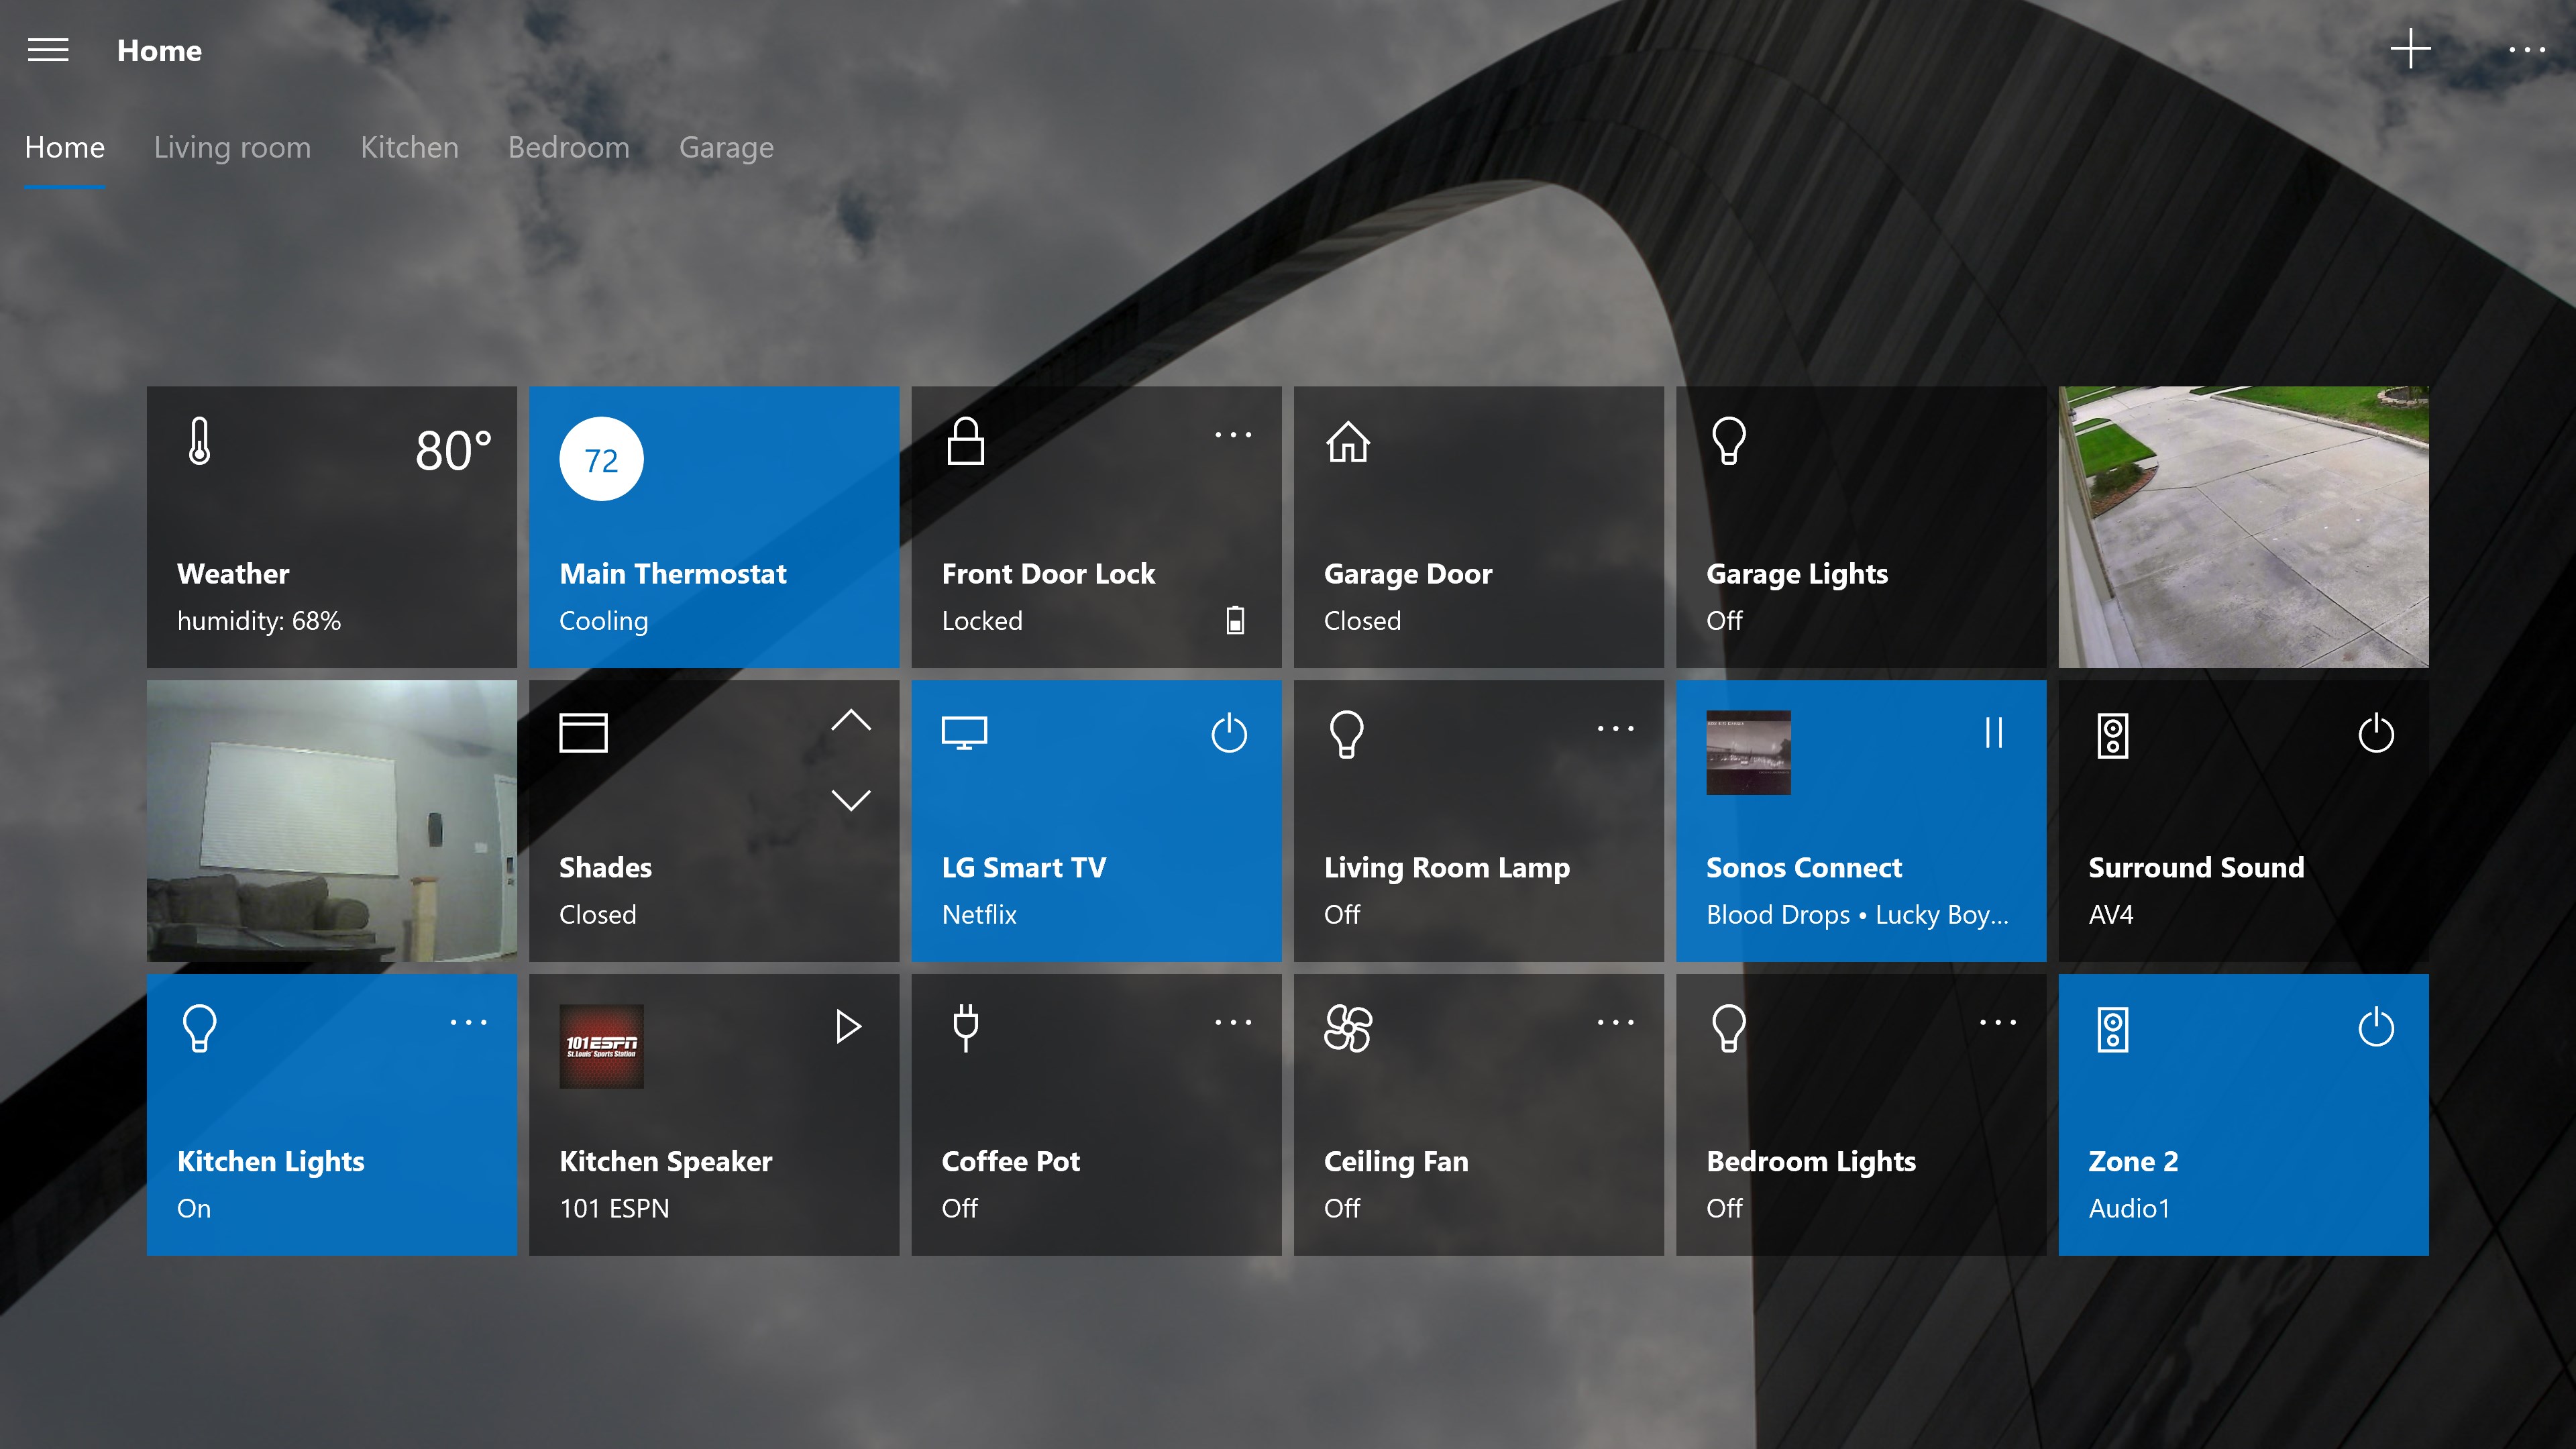Click the TV icon on the LG Smart TV tile
The image size is (2576, 1449).
click(965, 732)
